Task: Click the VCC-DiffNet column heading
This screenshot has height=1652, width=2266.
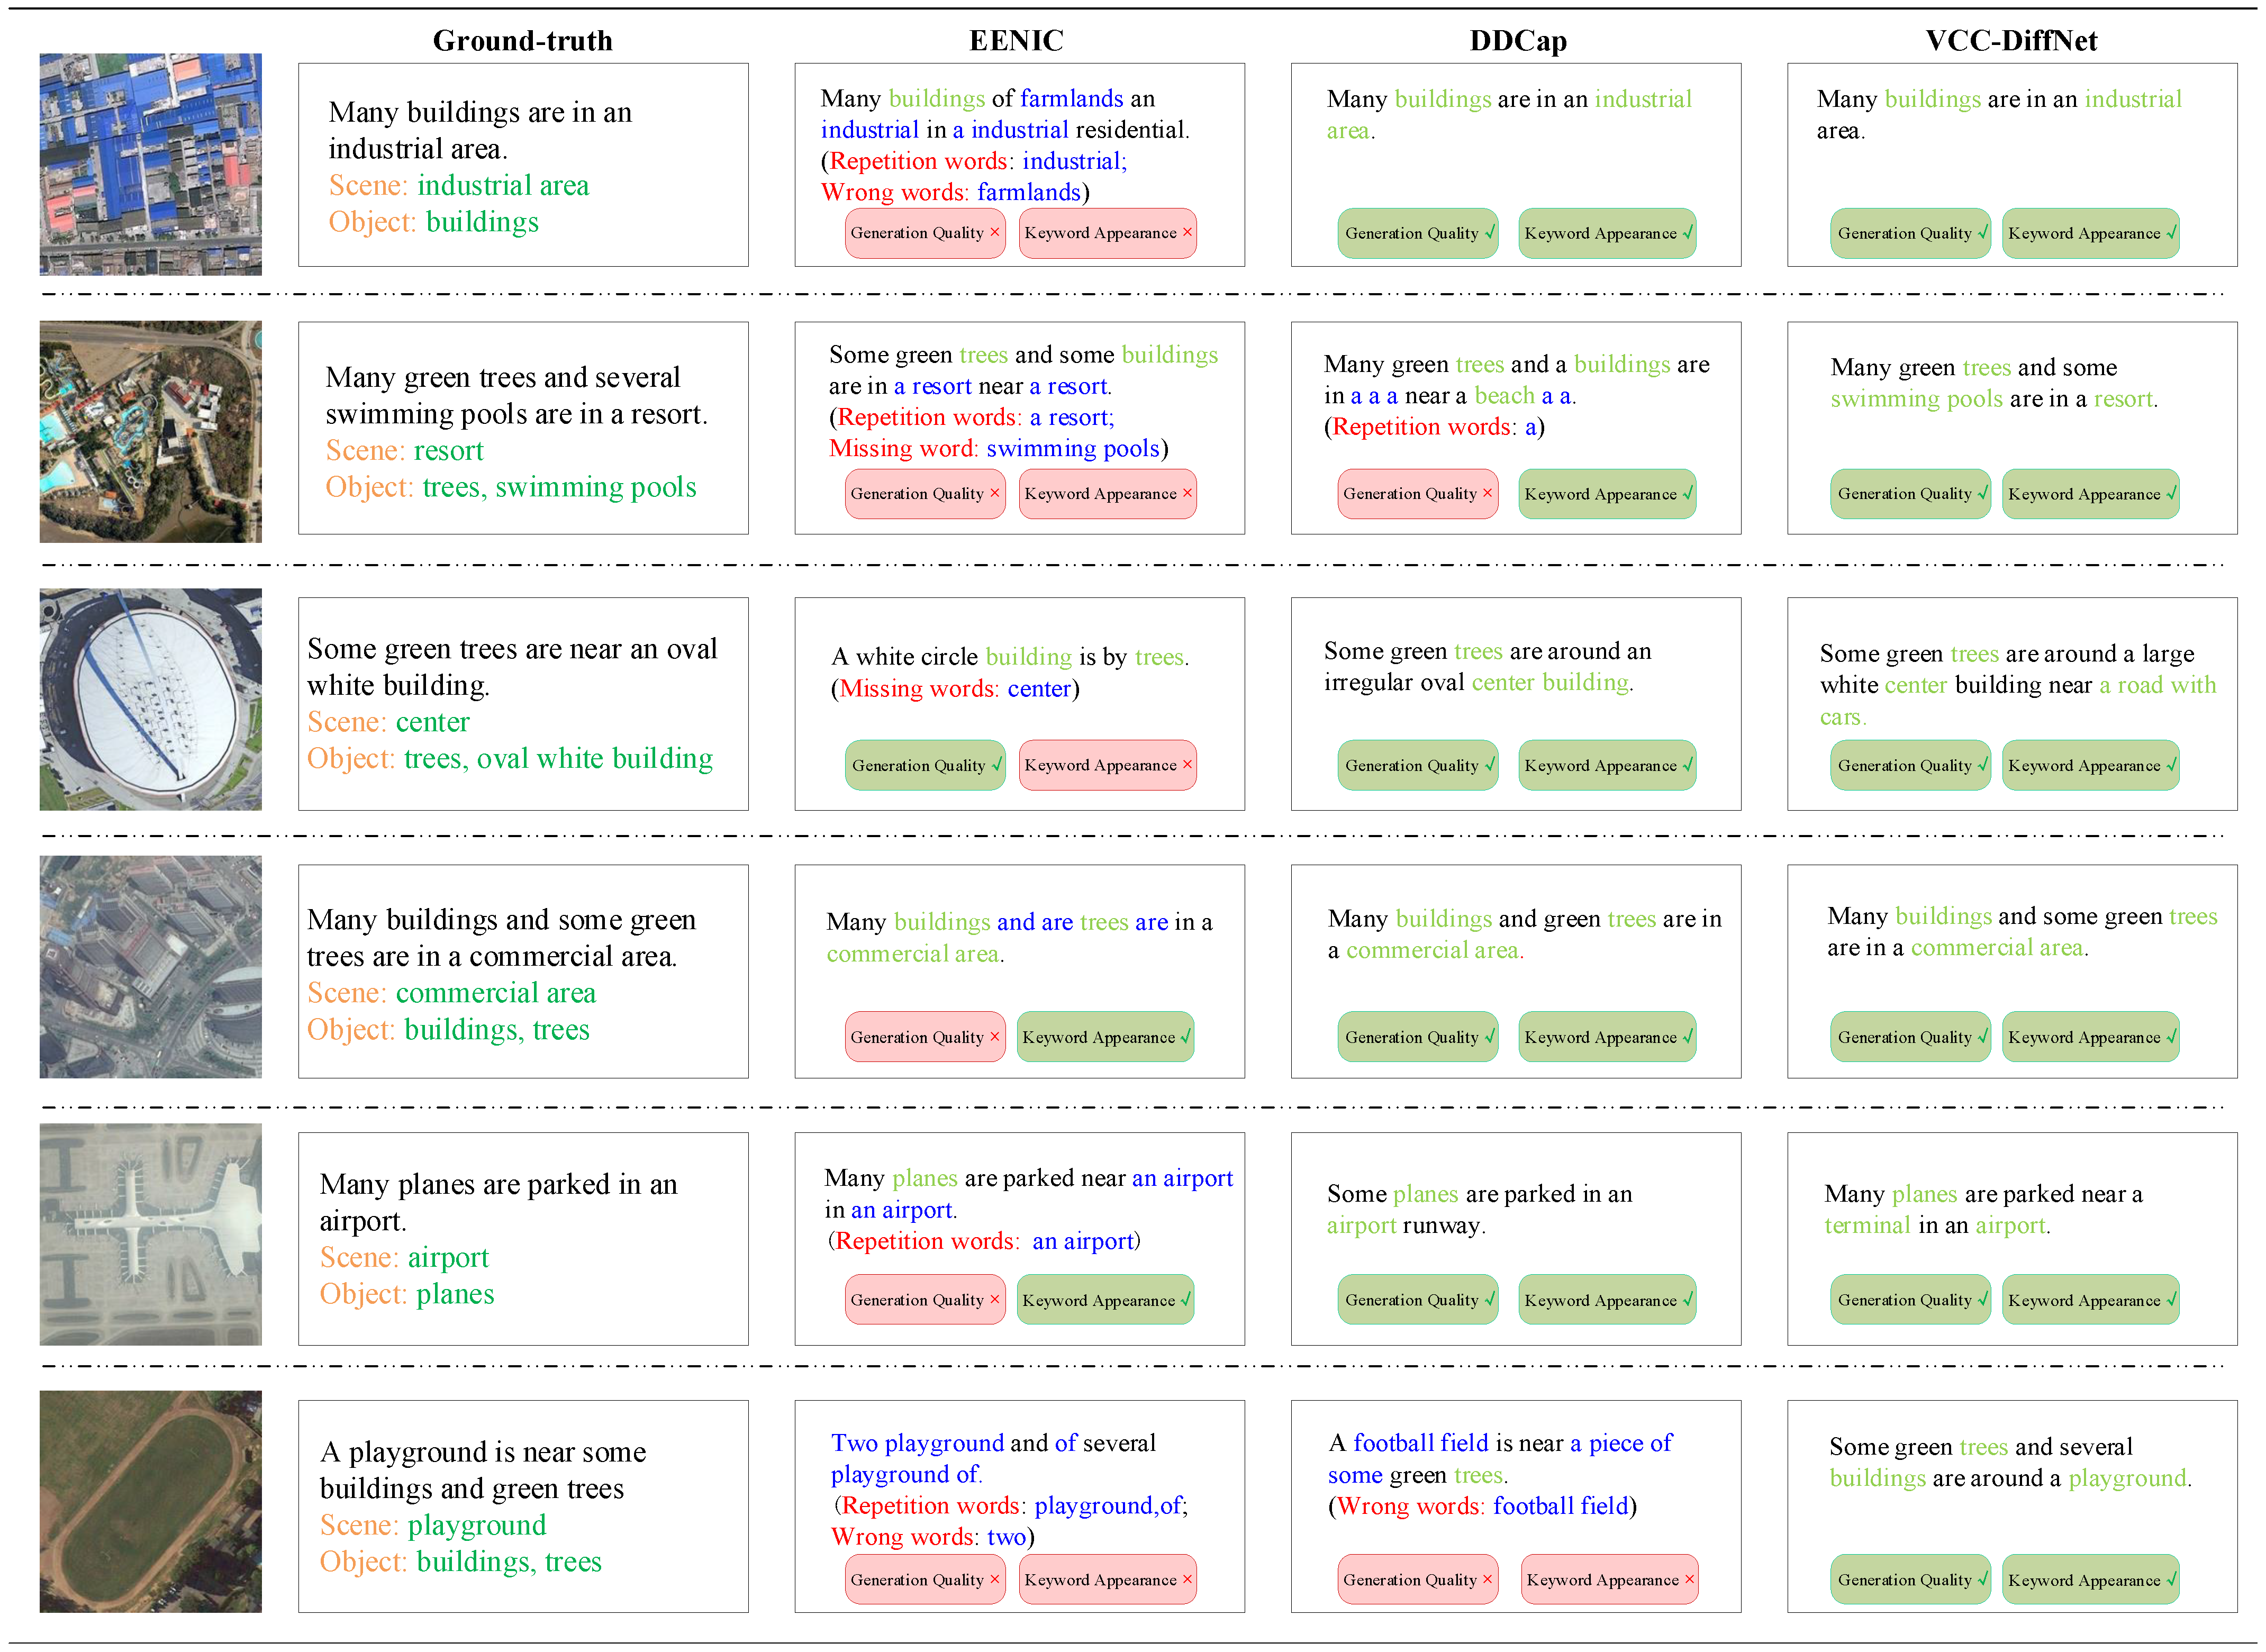Action: tap(2011, 40)
